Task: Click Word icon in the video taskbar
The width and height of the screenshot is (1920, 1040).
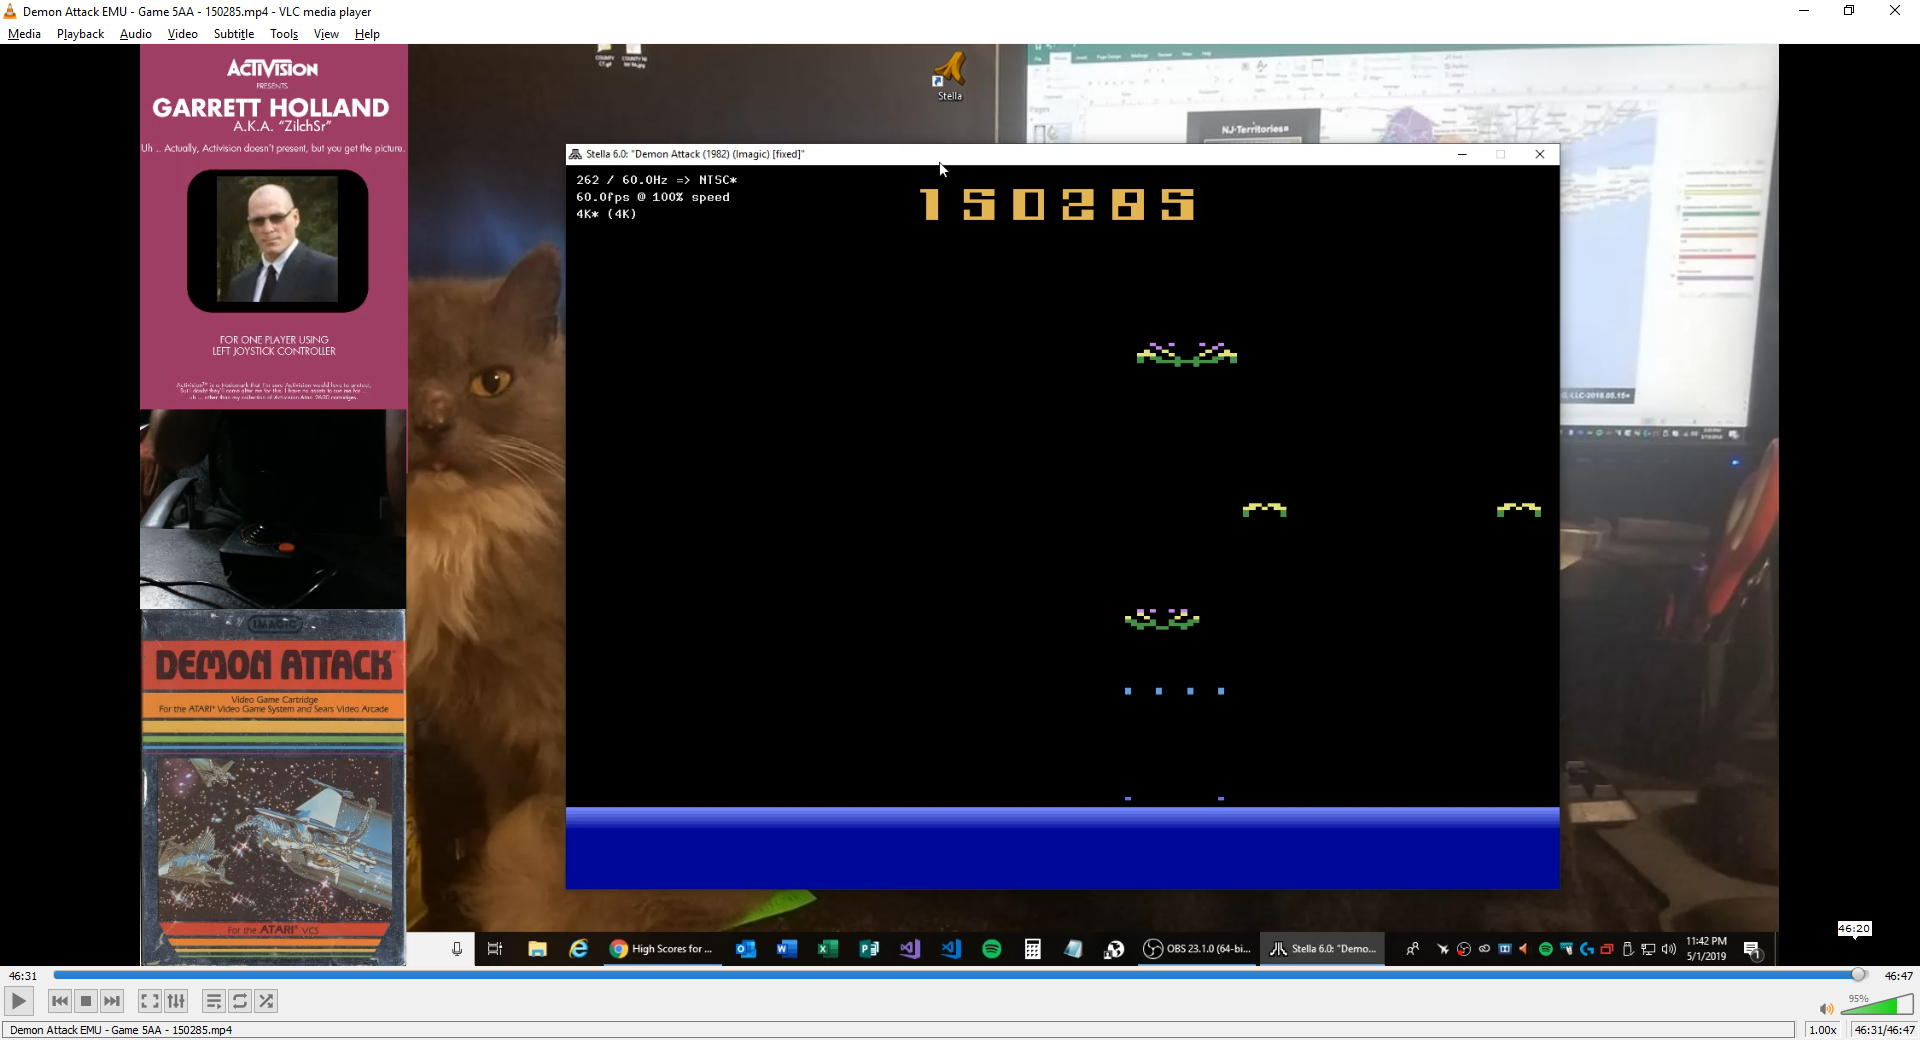Action: tap(787, 949)
